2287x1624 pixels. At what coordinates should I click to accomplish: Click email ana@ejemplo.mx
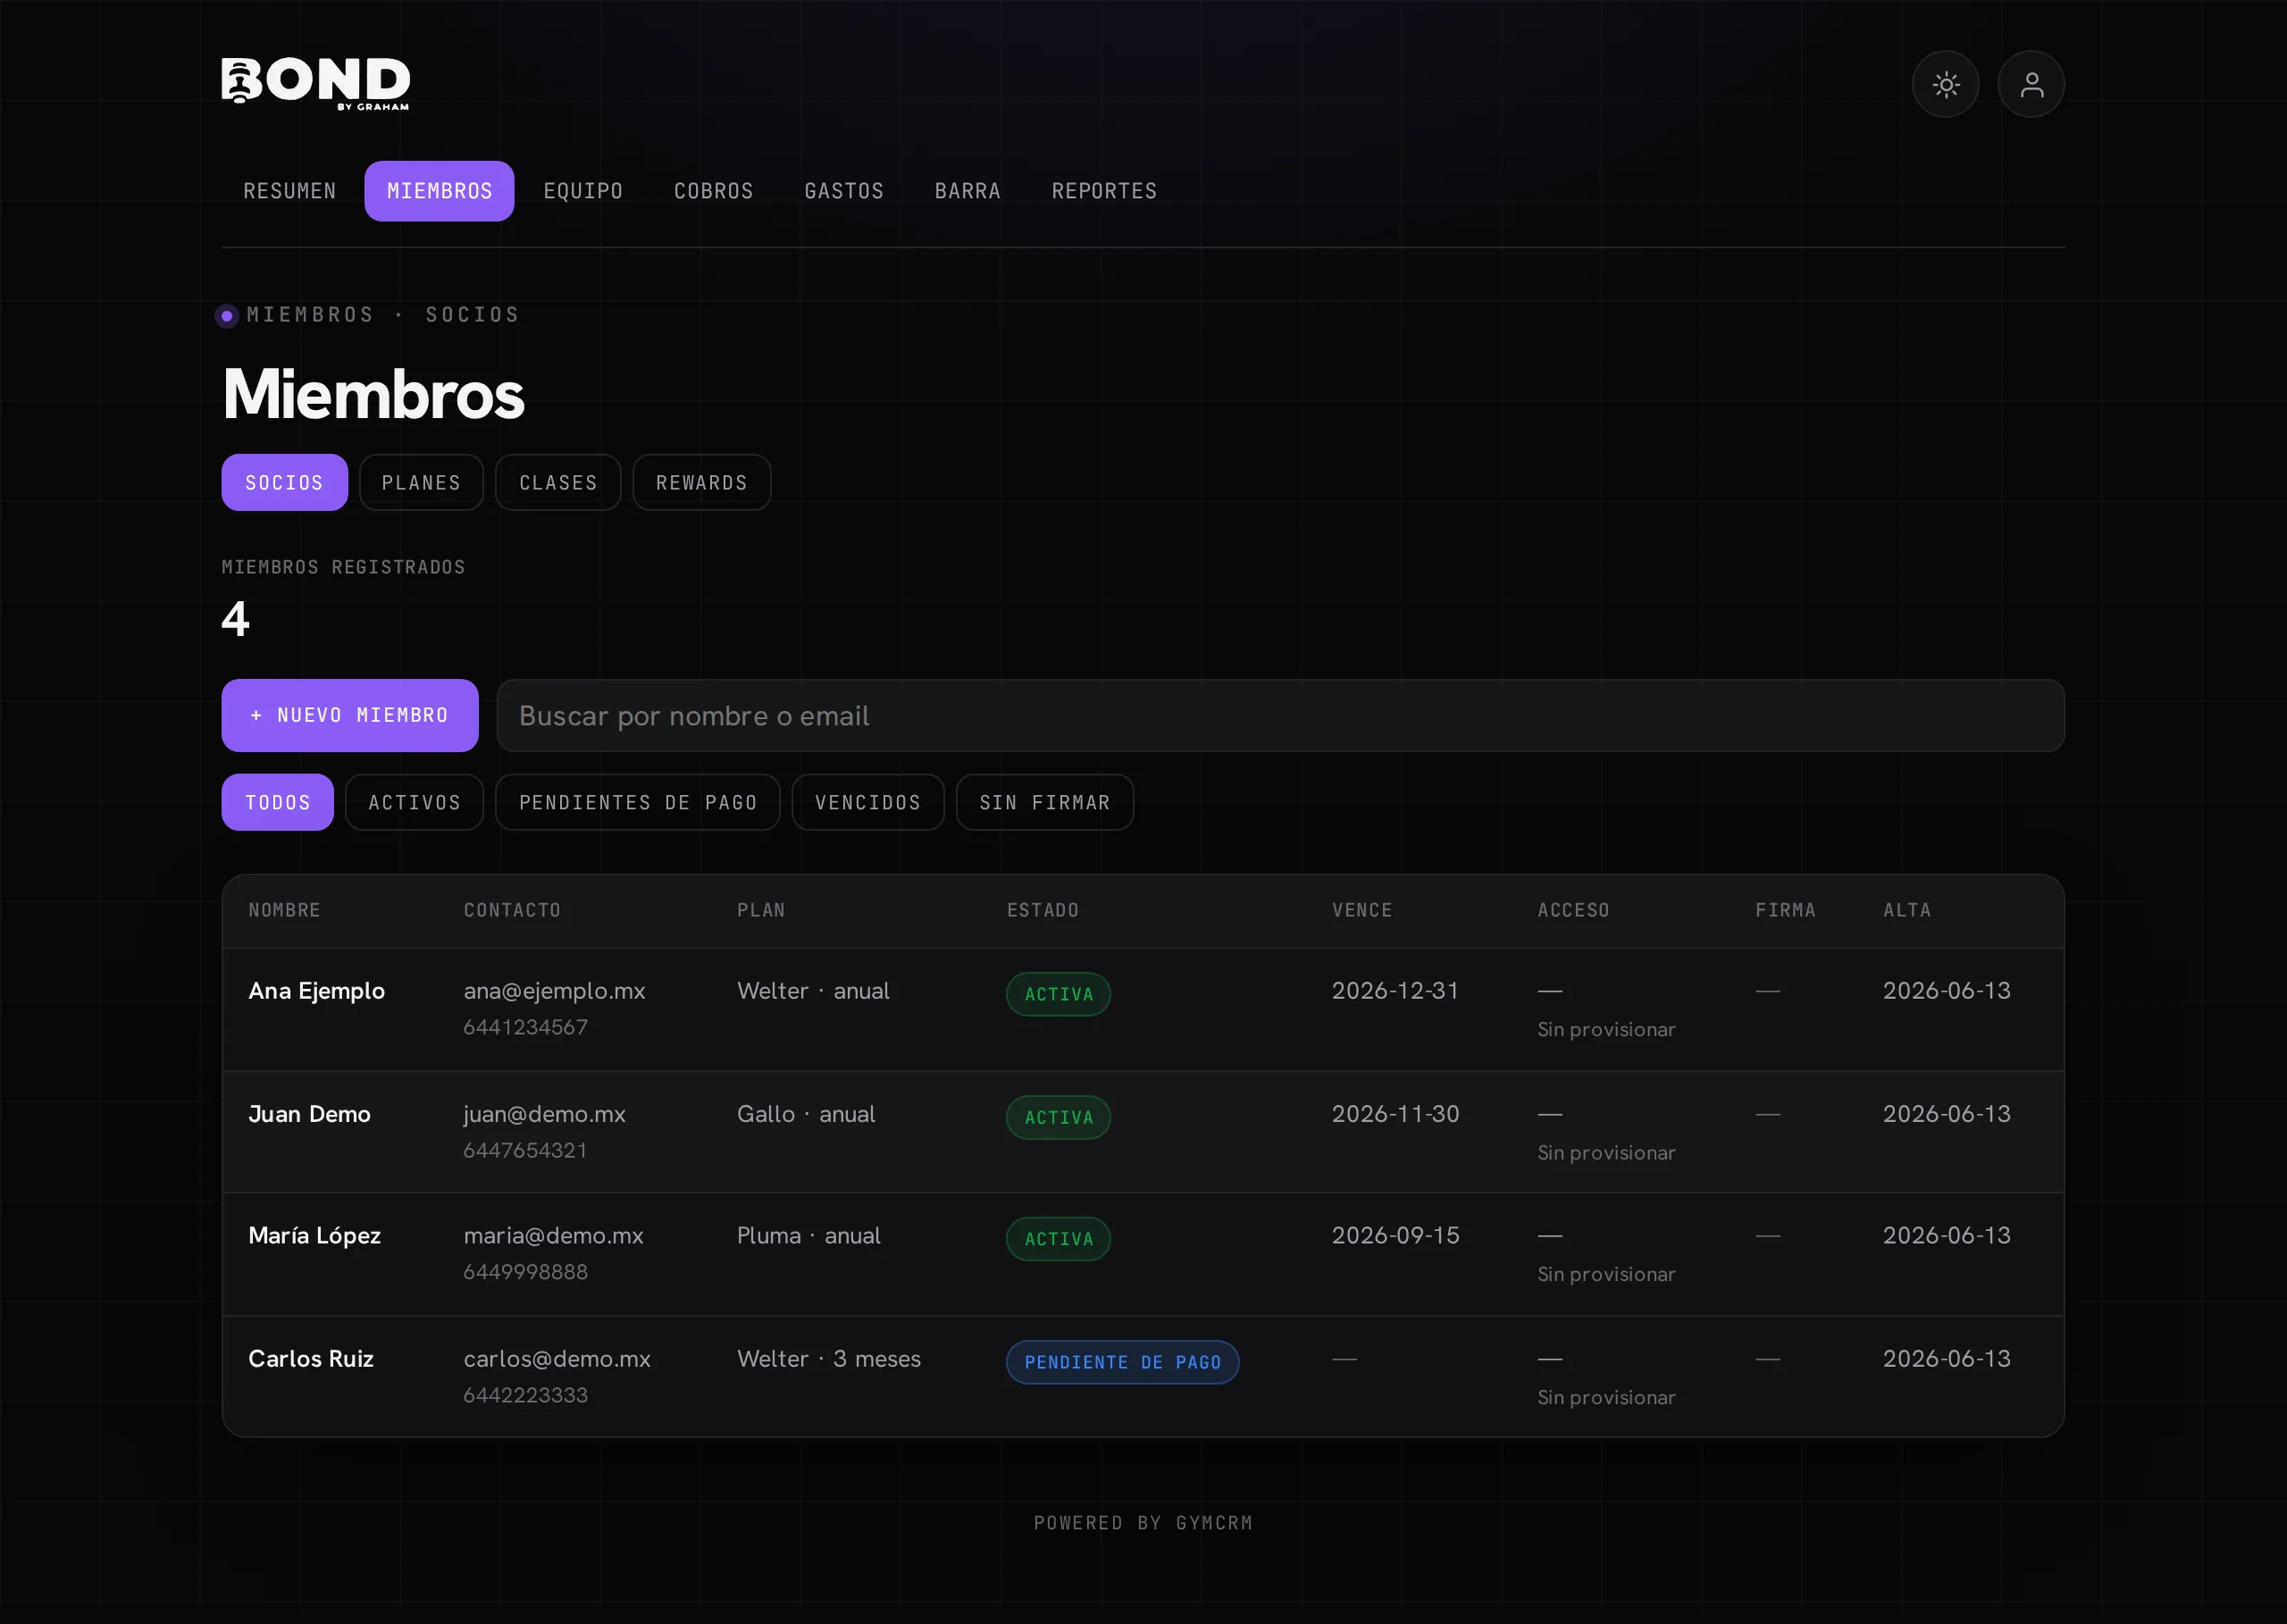(x=554, y=992)
